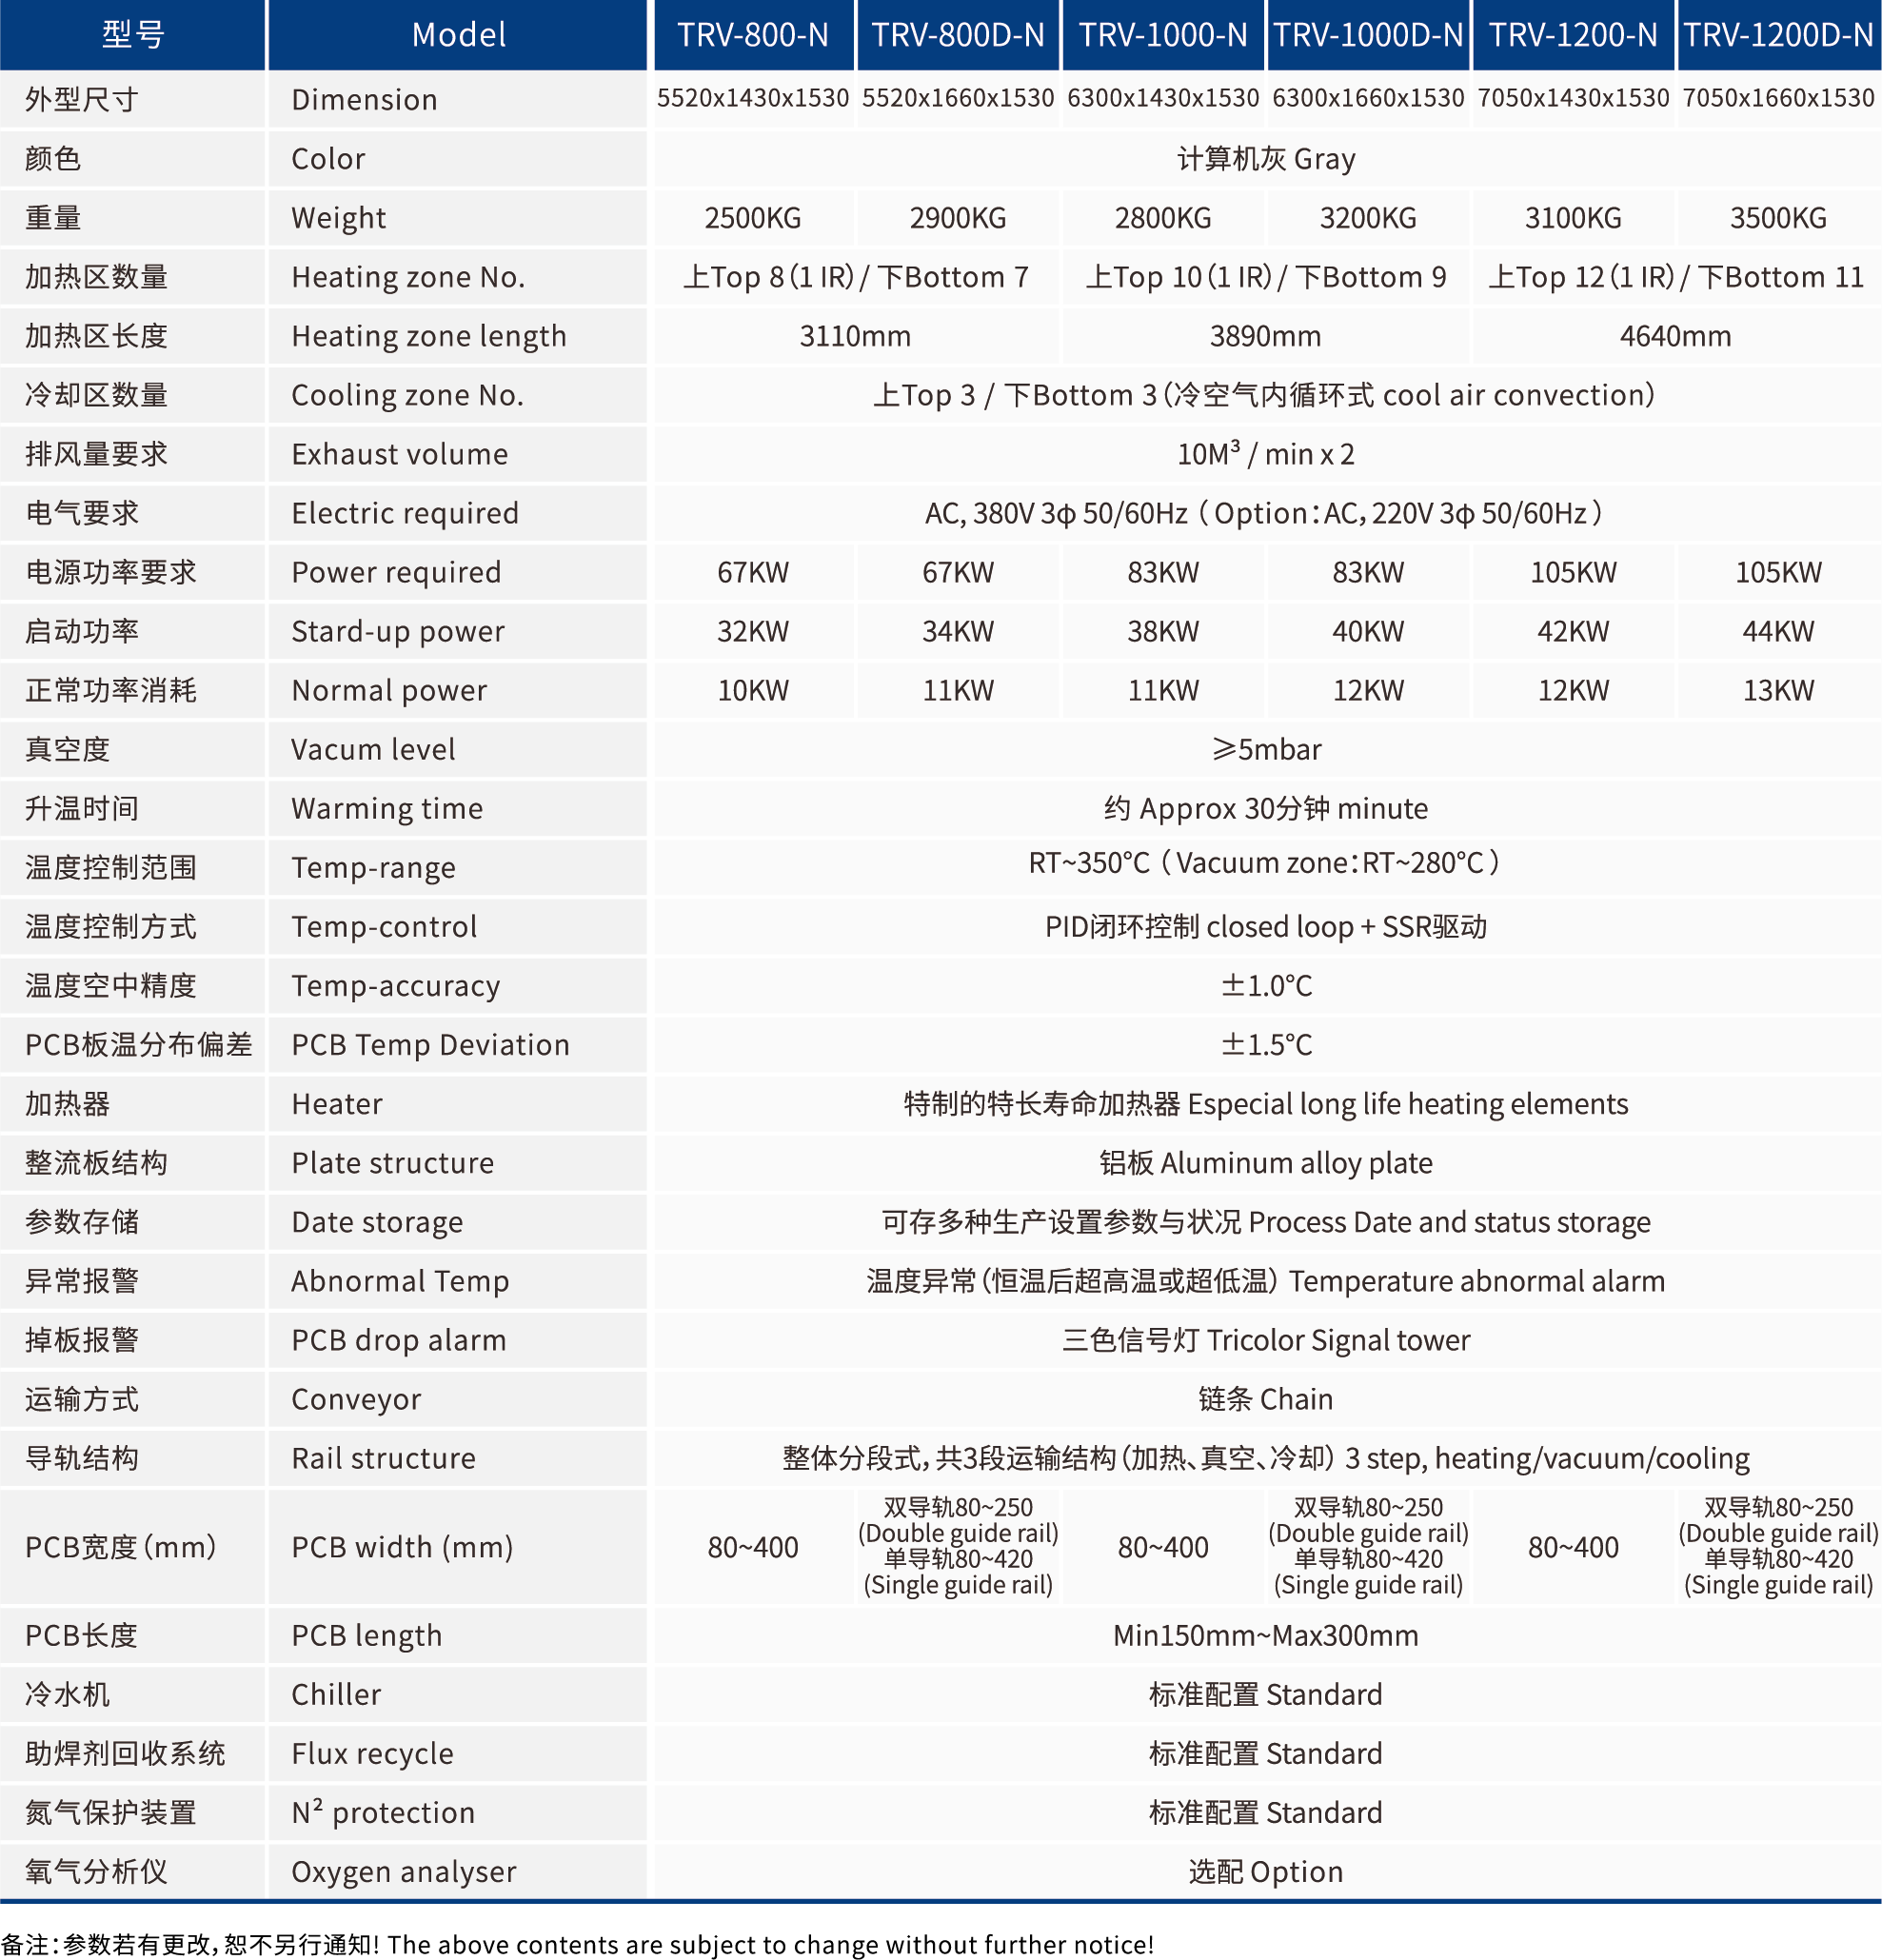Click the 链条 Chain conveyor value

pyautogui.click(x=1266, y=1399)
